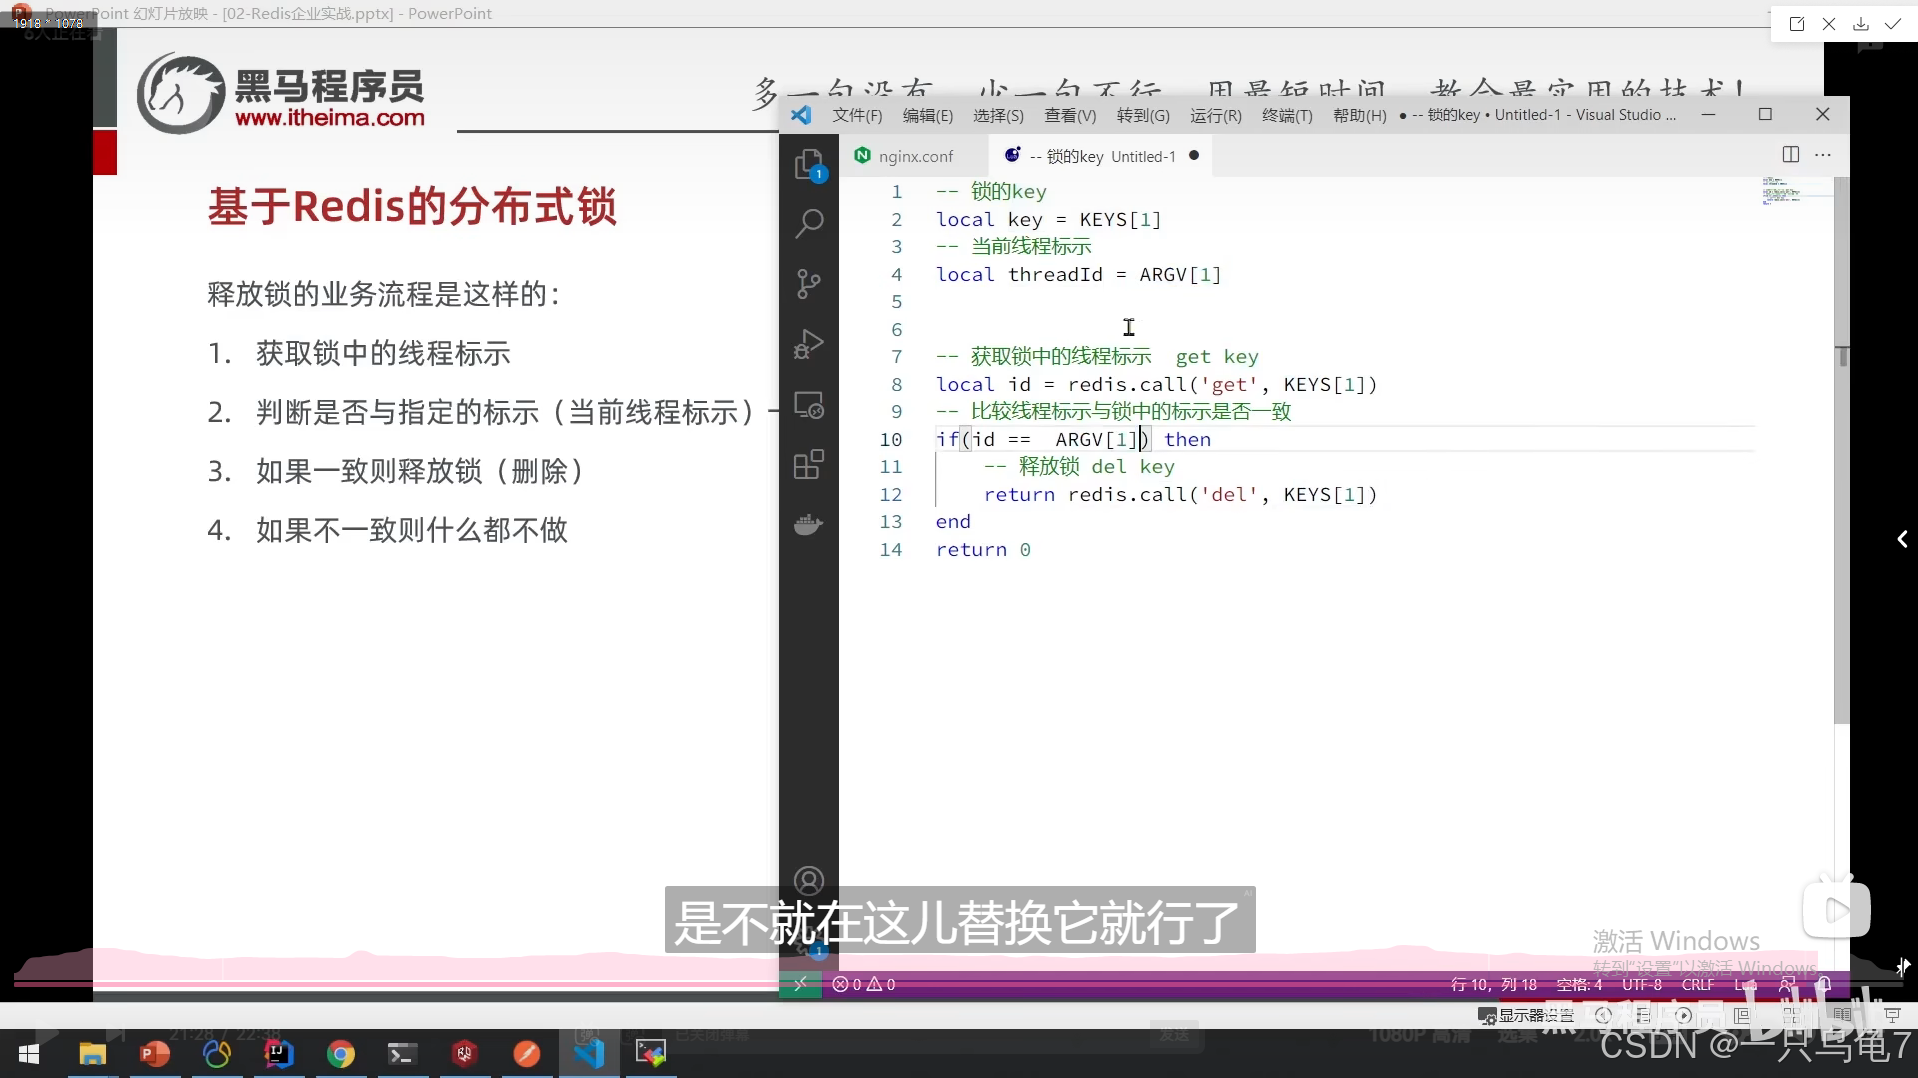Open the Extensions view
The height and width of the screenshot is (1078, 1918).
pyautogui.click(x=808, y=465)
